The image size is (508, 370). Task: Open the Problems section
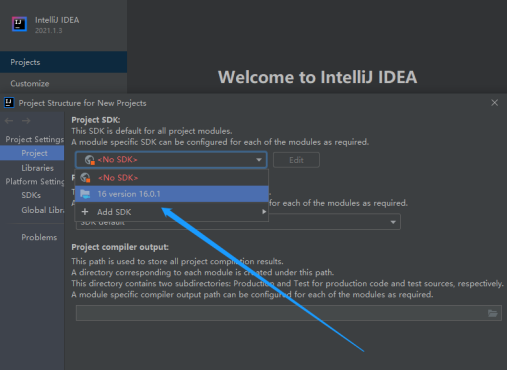[x=39, y=237]
